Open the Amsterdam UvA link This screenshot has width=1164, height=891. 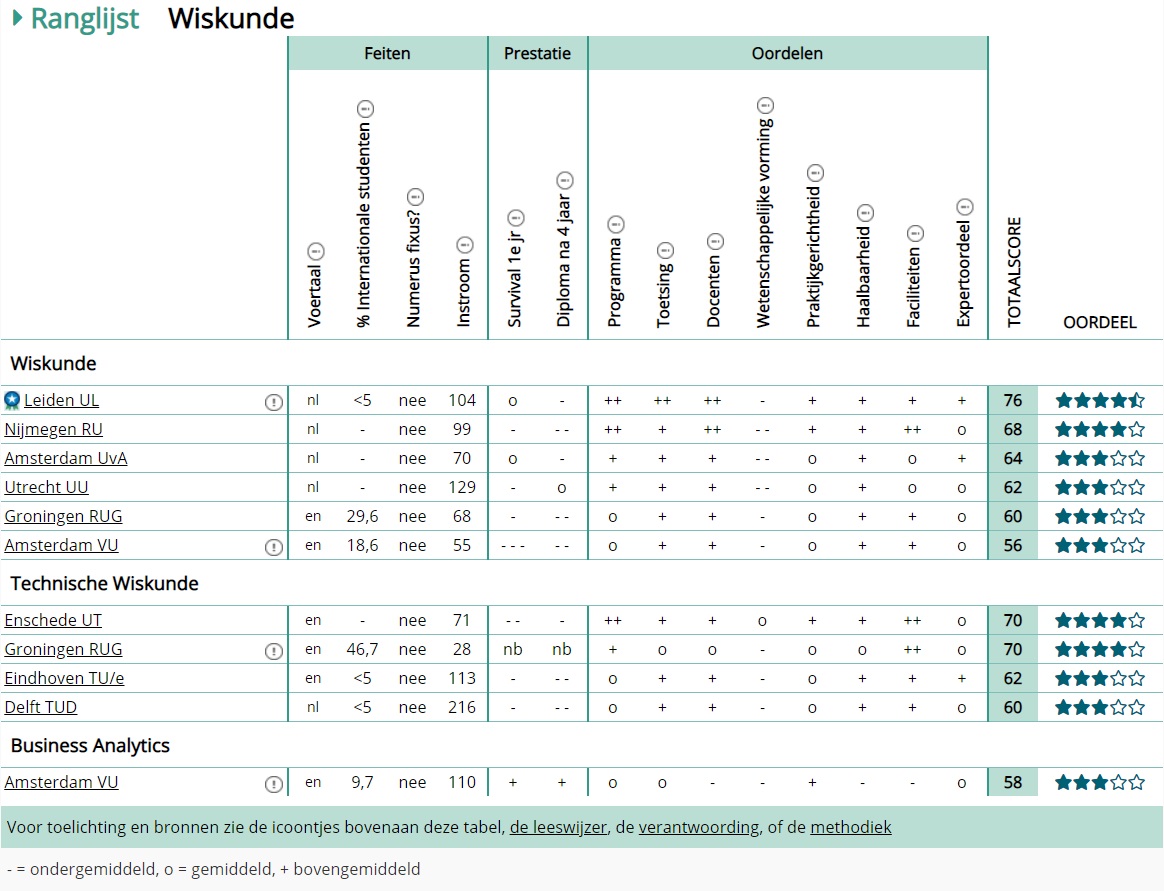click(x=66, y=458)
